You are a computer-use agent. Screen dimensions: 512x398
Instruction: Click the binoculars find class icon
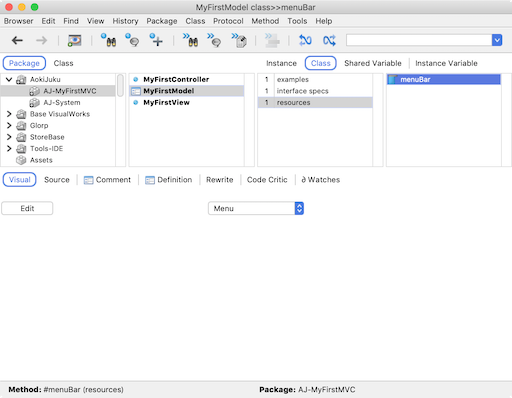[x=108, y=40]
